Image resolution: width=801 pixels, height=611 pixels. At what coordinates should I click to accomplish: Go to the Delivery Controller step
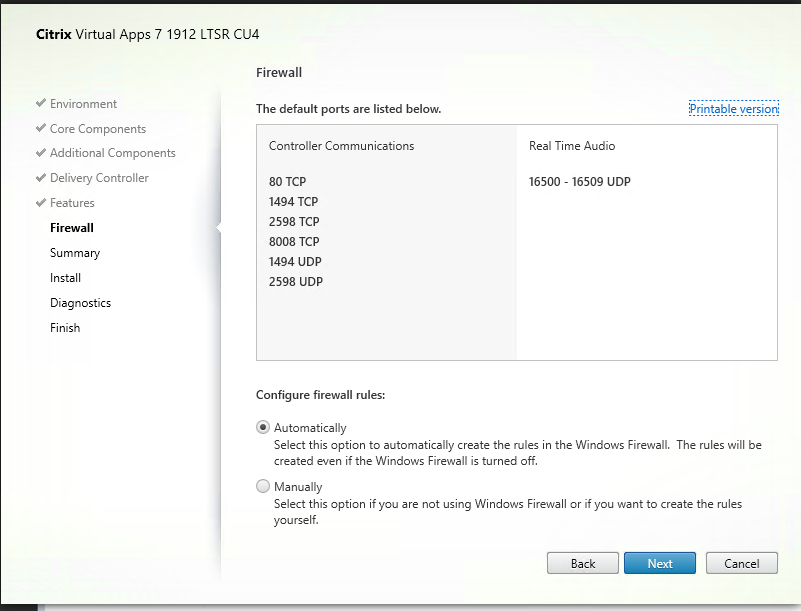[x=99, y=178]
